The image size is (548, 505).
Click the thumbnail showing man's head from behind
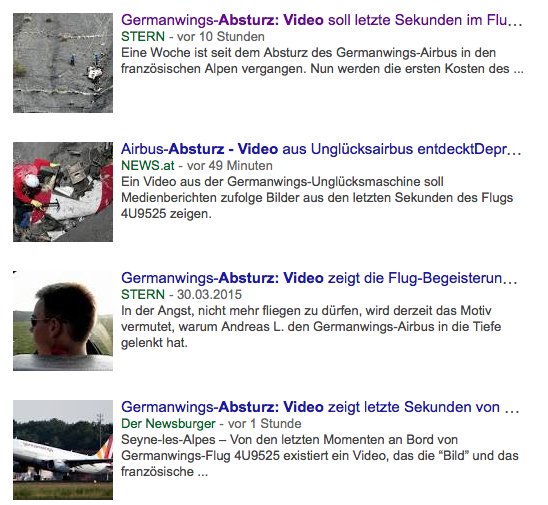coord(63,321)
